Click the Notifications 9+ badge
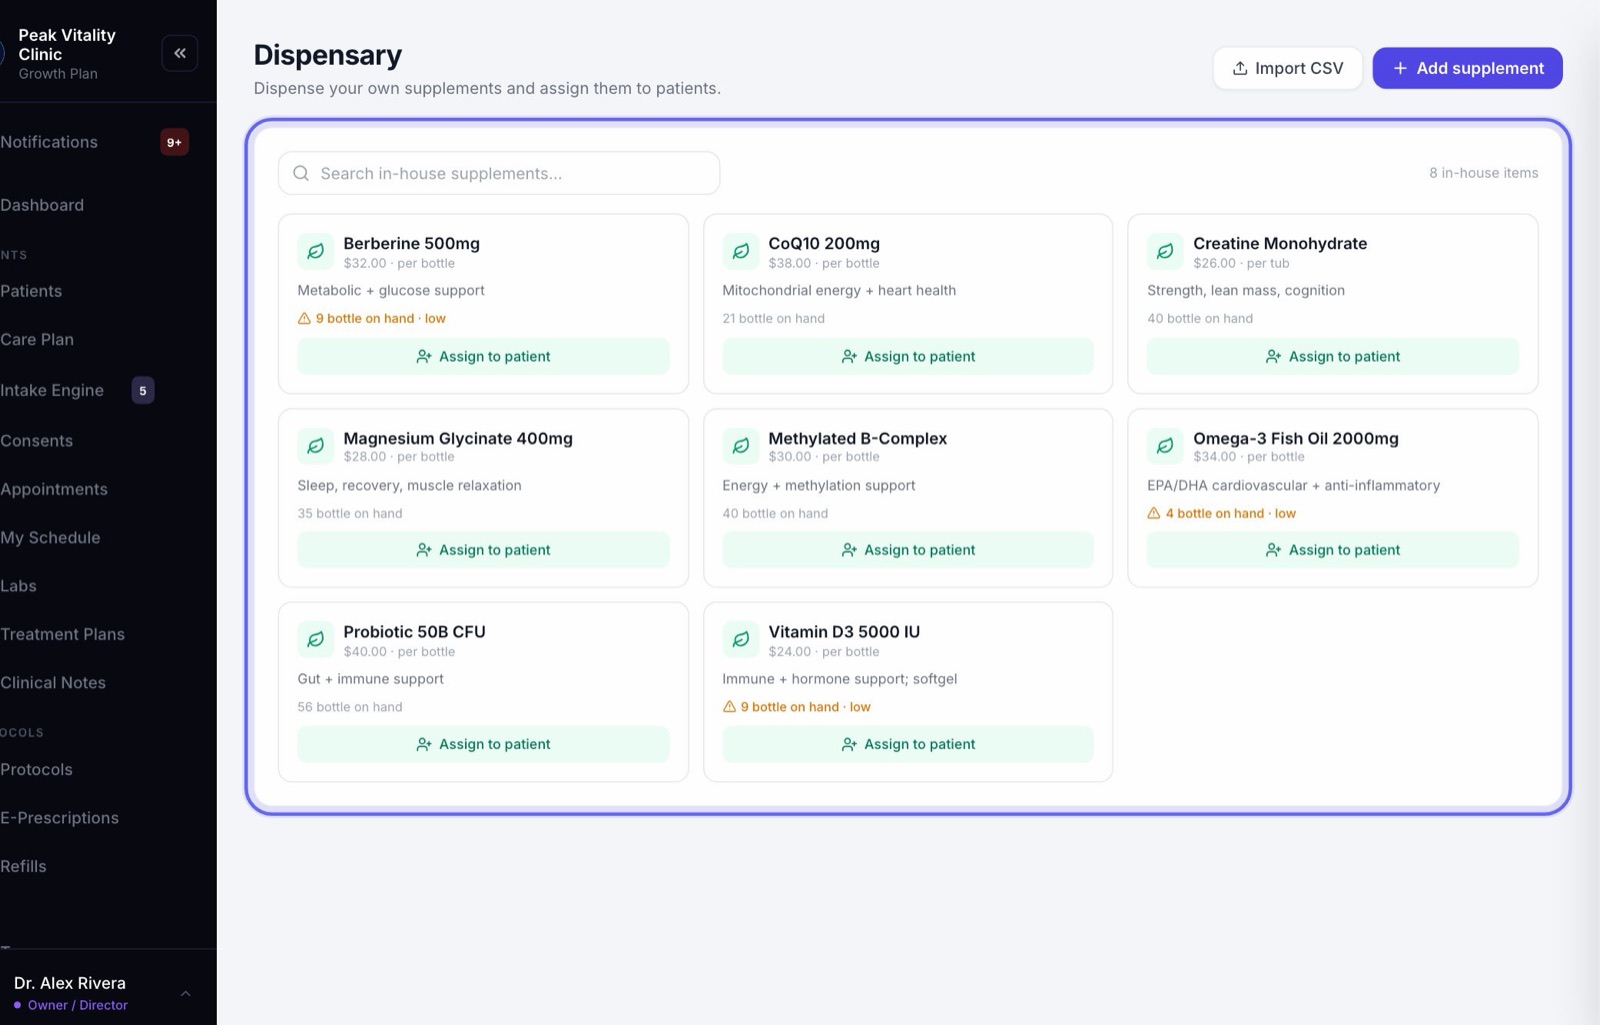This screenshot has width=1600, height=1025. pos(174,142)
